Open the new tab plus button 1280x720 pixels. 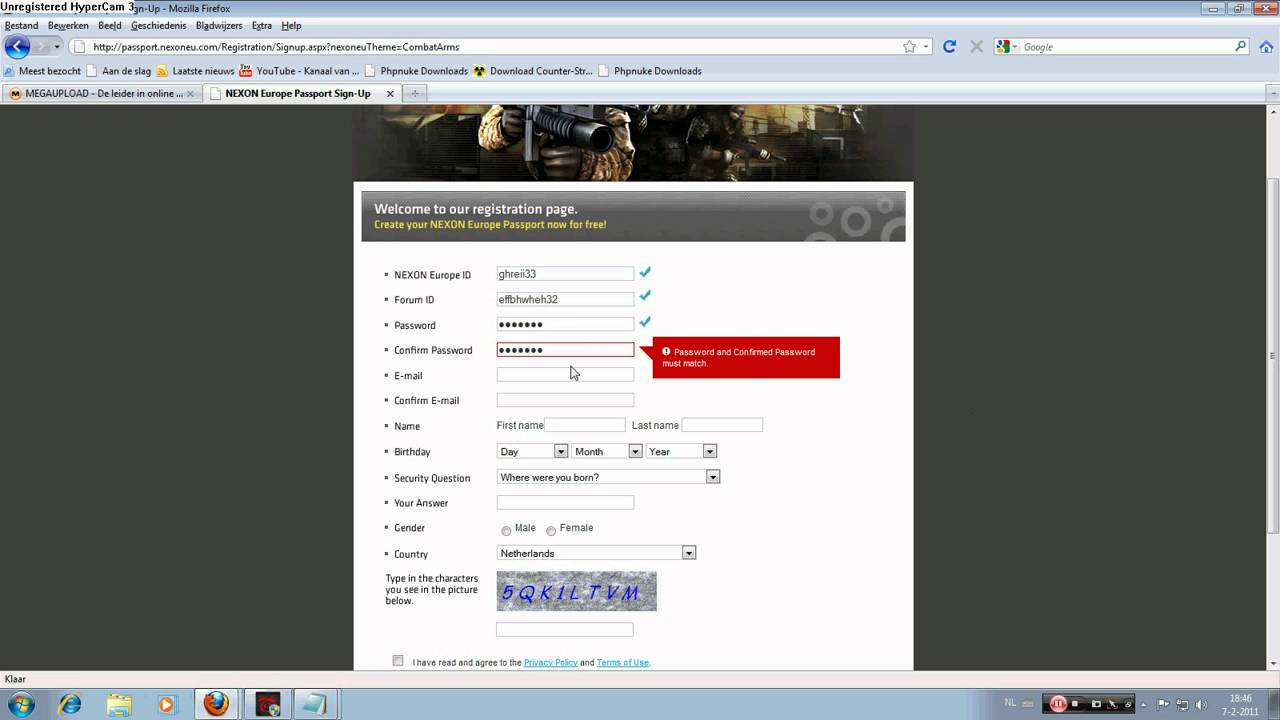pos(414,93)
